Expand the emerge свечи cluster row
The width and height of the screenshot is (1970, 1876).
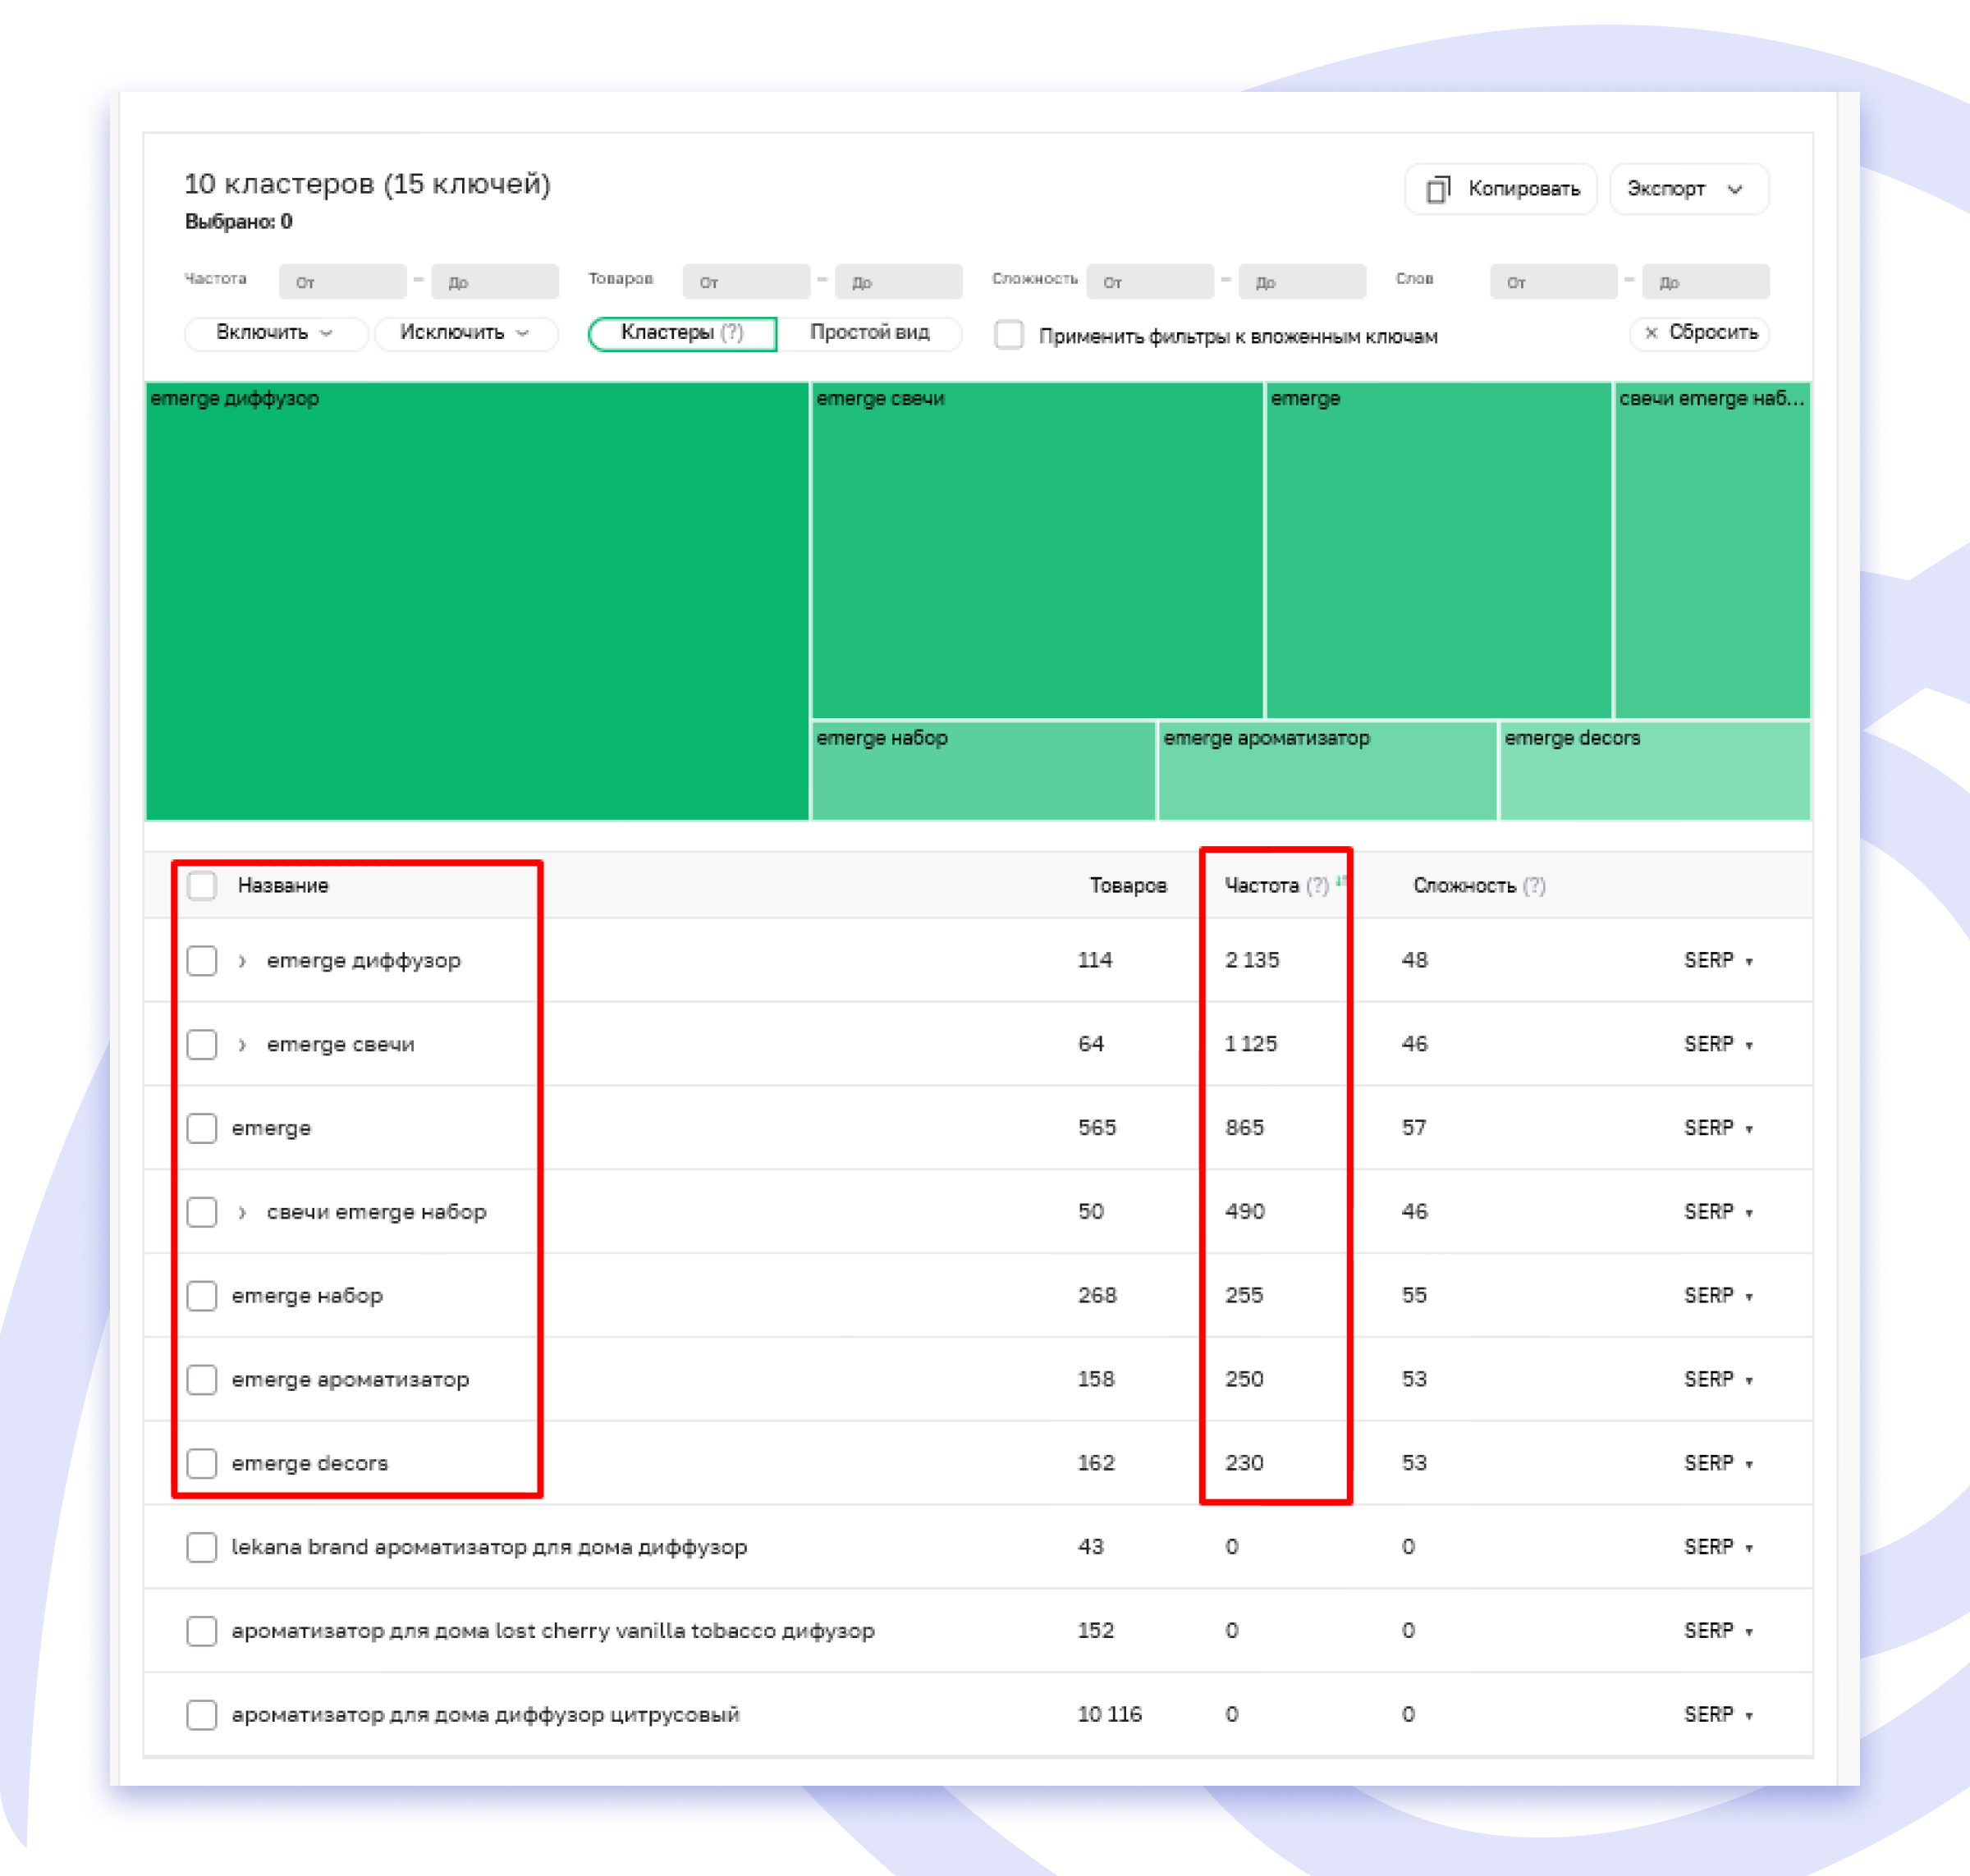241,1044
